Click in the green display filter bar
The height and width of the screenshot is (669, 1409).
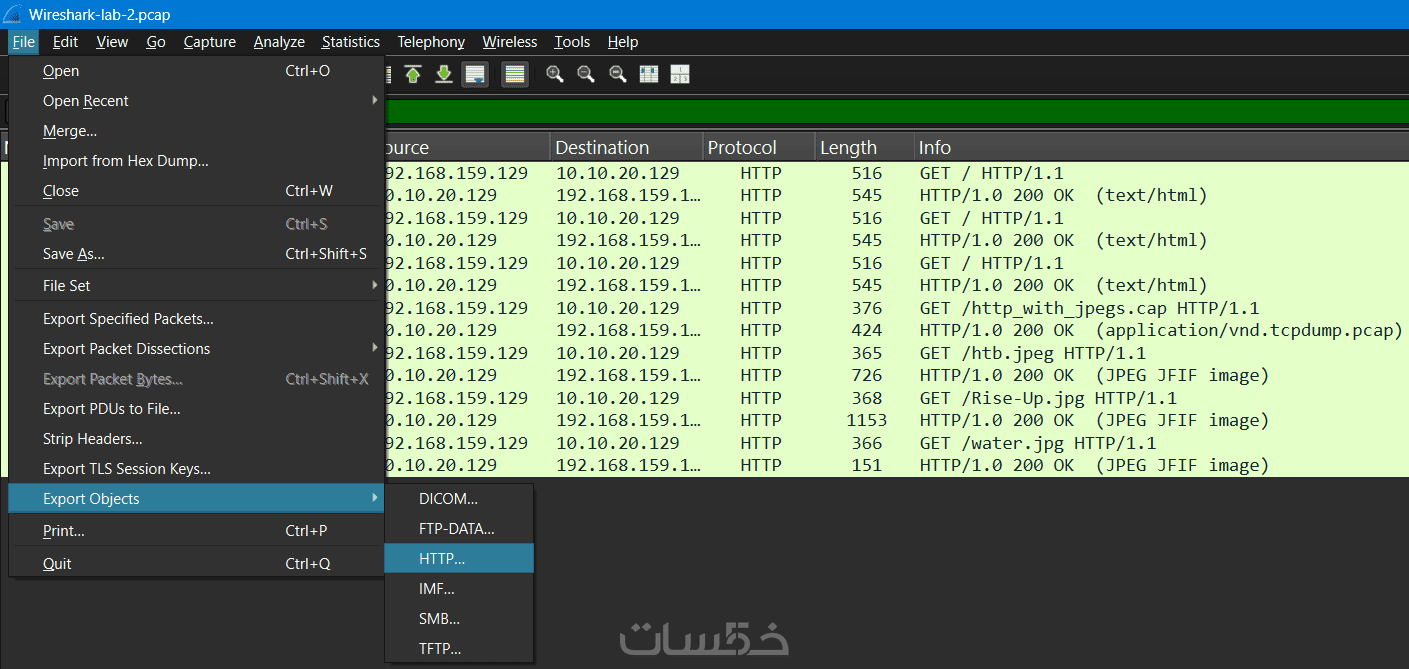click(x=896, y=111)
